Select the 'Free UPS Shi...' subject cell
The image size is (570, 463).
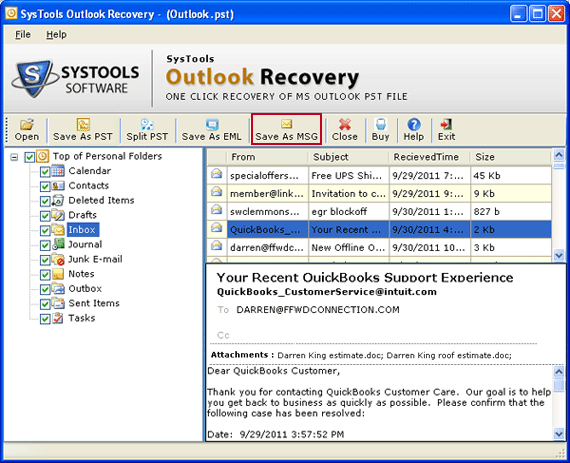click(x=349, y=176)
